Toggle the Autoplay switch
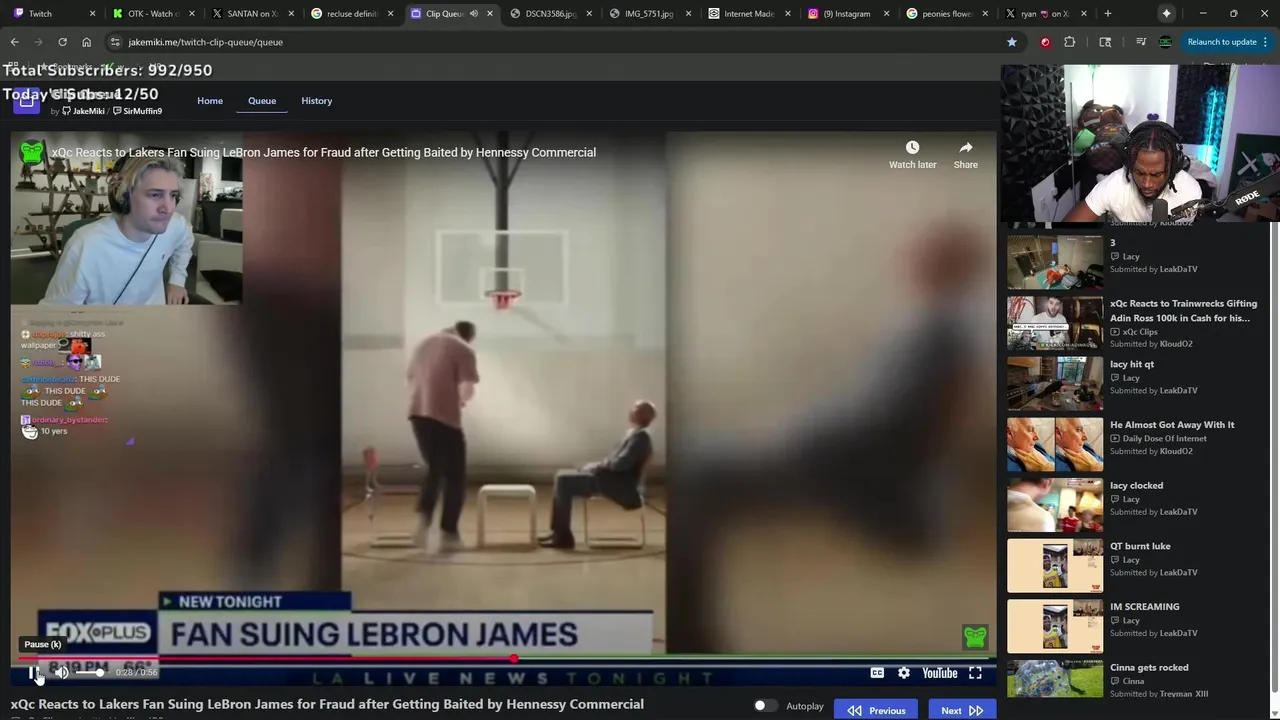This screenshot has height=720, width=1280. (x=764, y=706)
